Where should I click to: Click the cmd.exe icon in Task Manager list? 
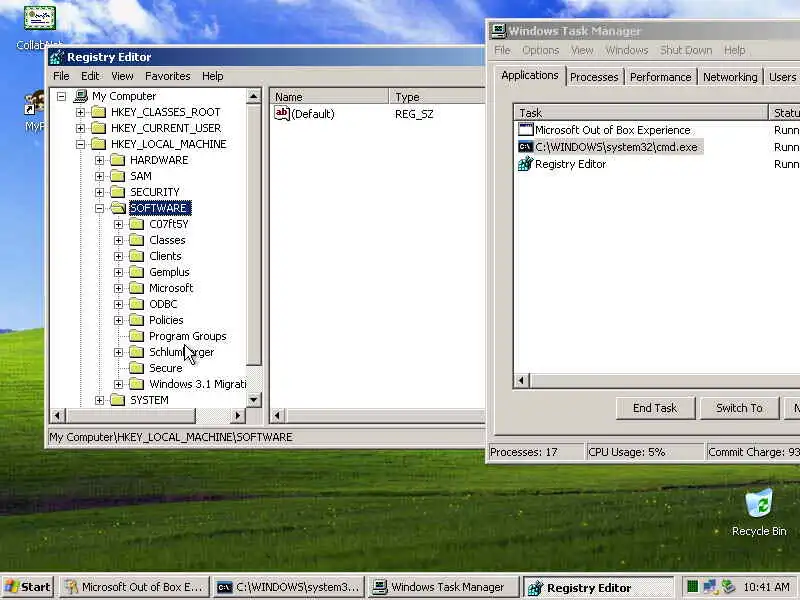pyautogui.click(x=526, y=147)
